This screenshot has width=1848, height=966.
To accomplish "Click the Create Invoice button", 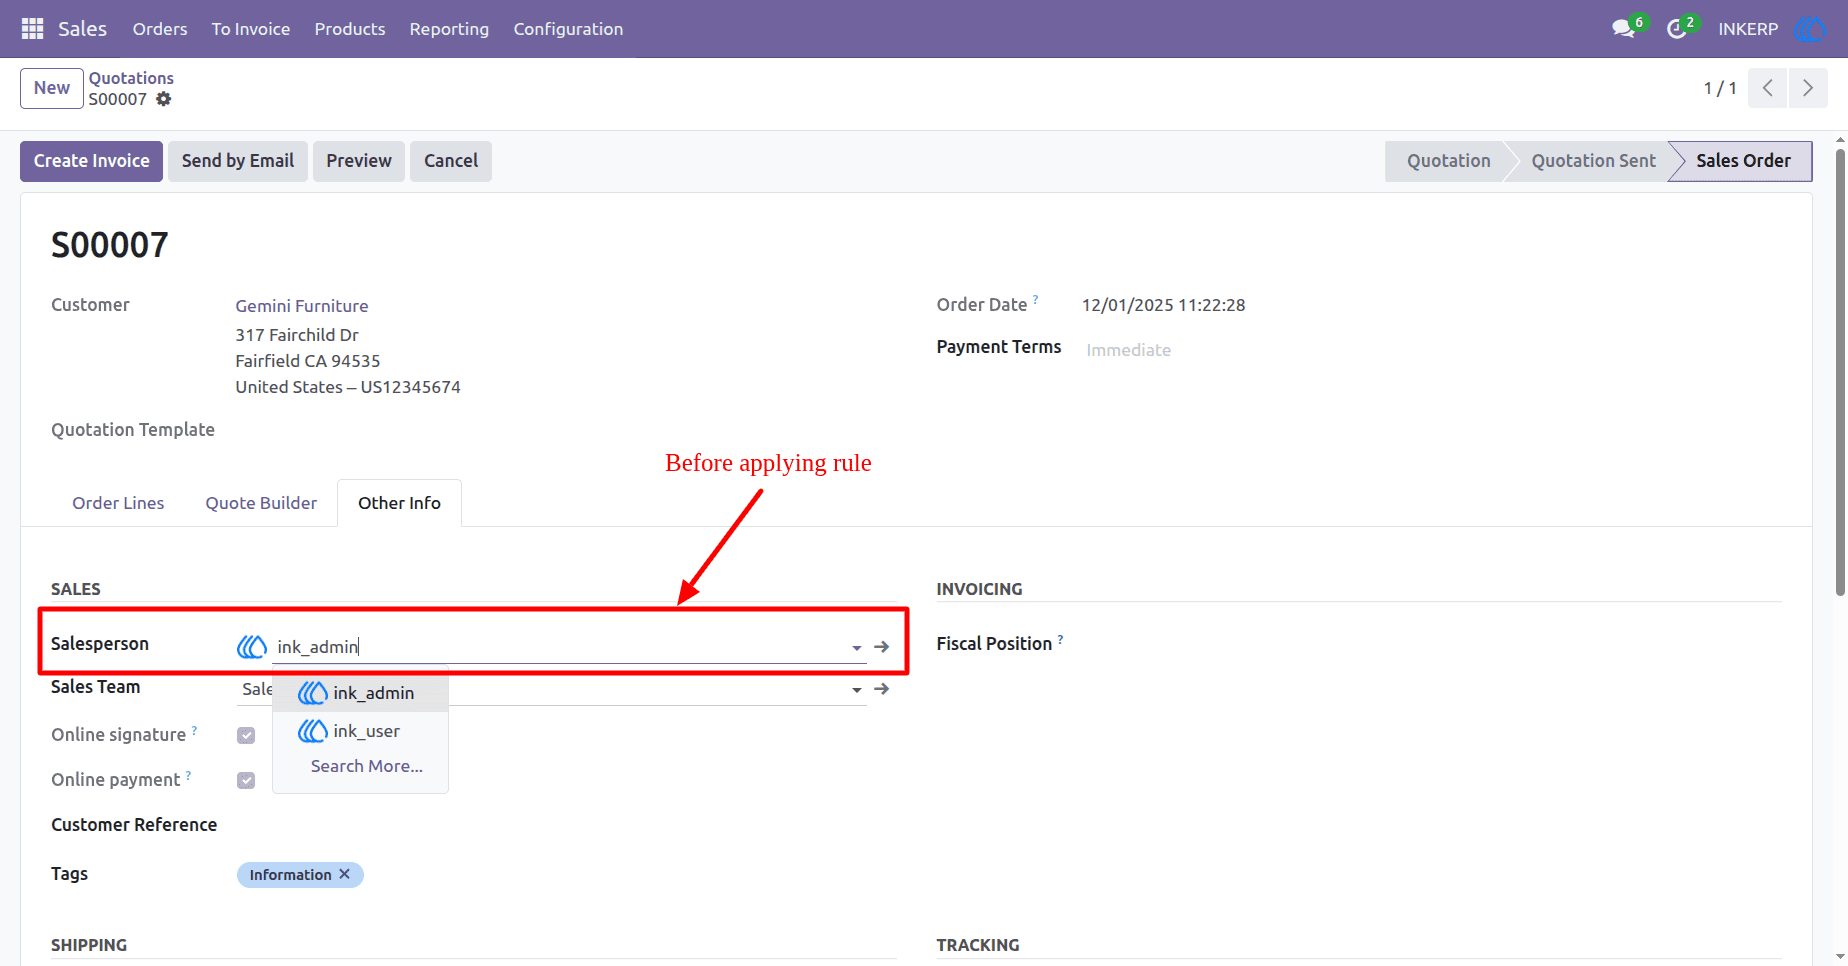I will coord(91,161).
